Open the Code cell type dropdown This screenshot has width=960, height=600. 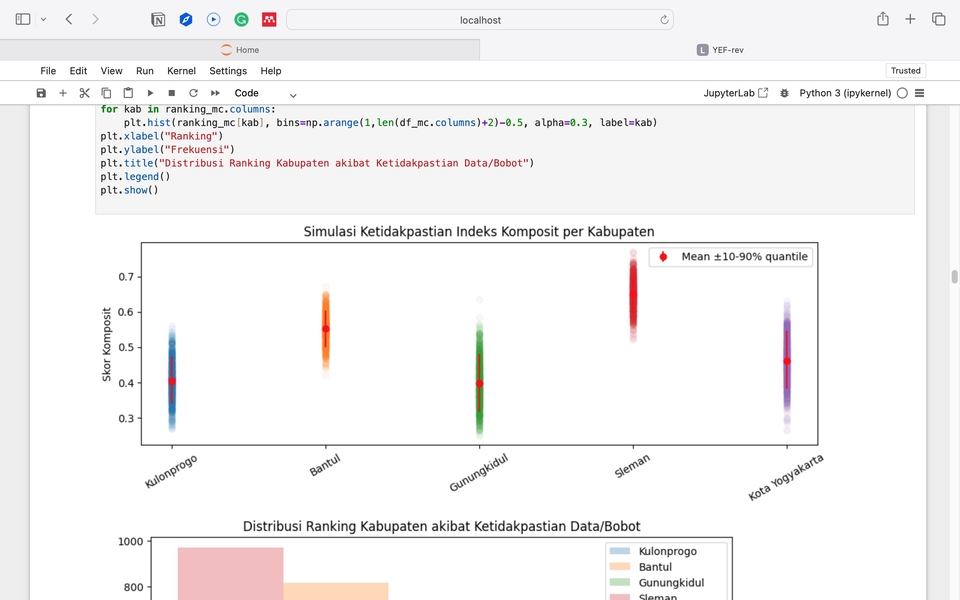coord(265,93)
